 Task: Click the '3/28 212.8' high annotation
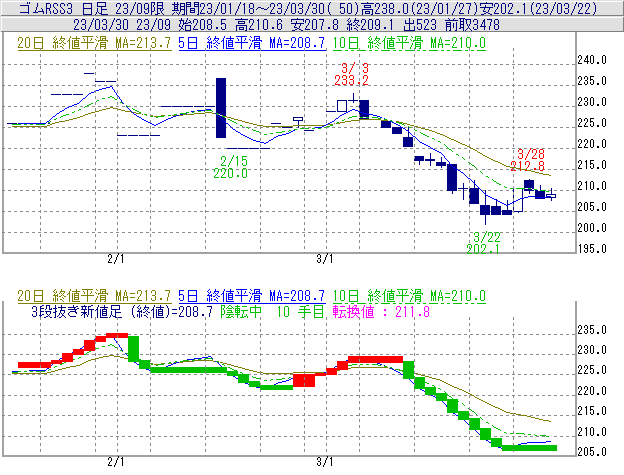528,160
